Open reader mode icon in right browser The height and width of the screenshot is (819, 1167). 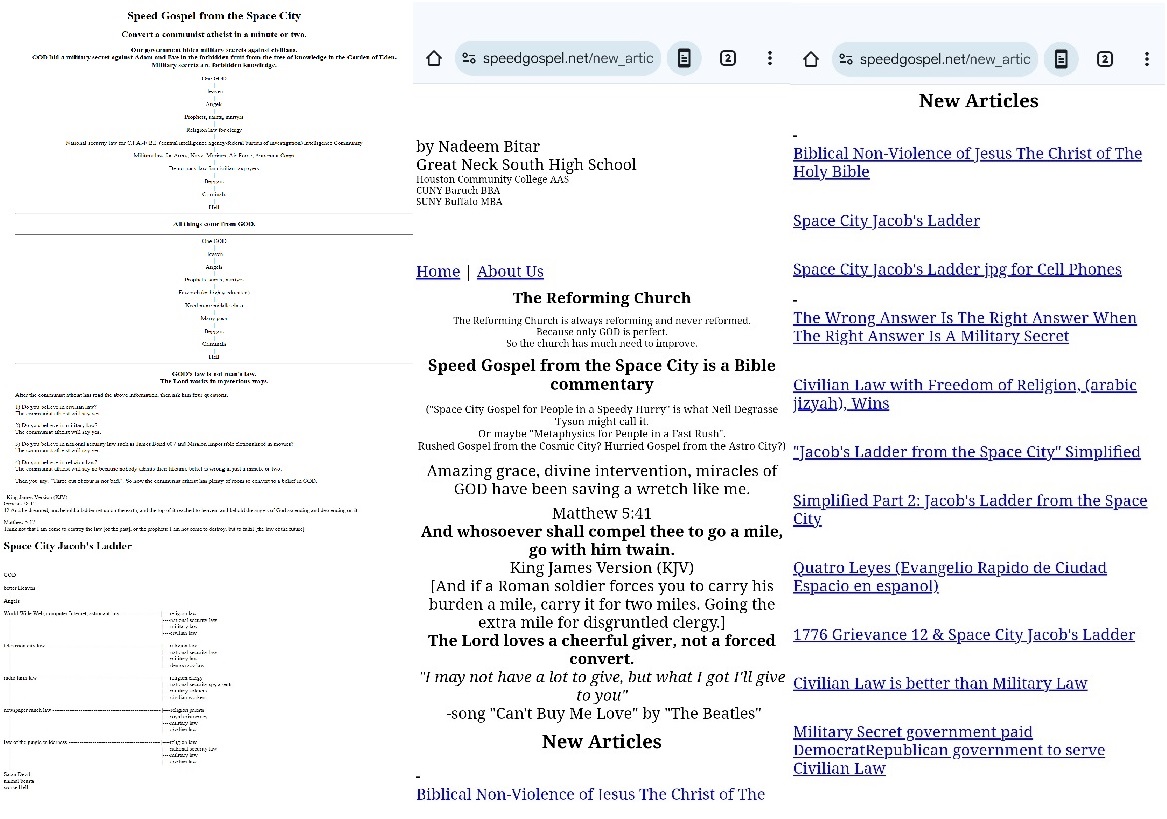1060,59
